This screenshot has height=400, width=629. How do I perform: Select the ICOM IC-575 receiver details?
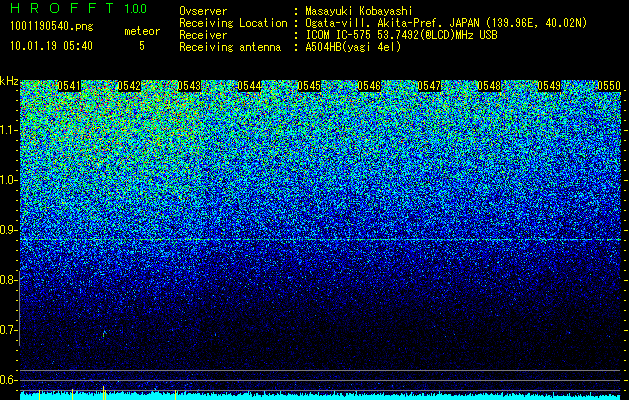[x=401, y=35]
